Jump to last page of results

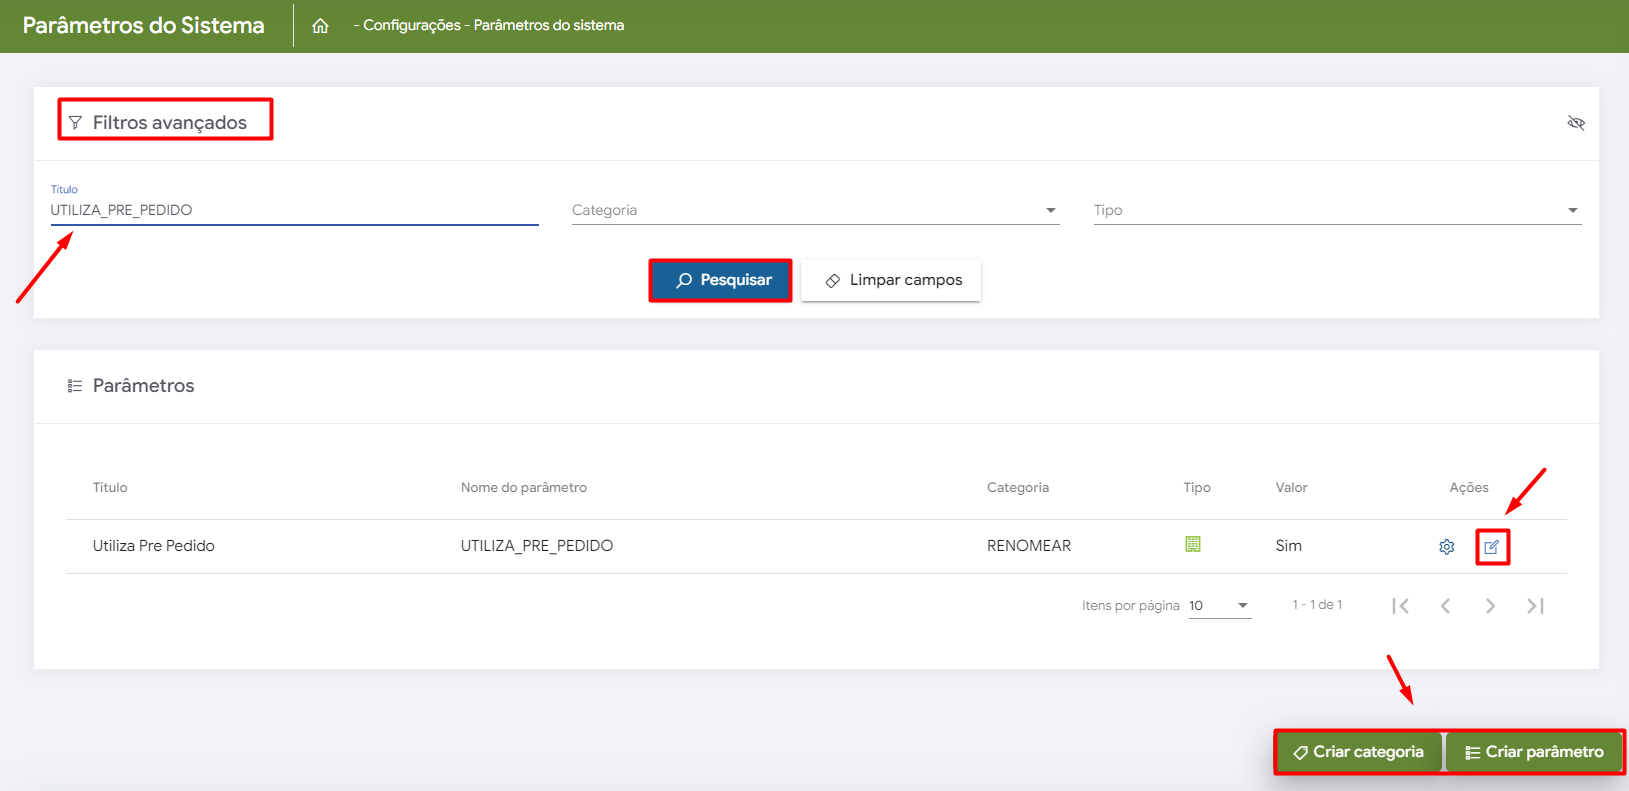(x=1535, y=606)
